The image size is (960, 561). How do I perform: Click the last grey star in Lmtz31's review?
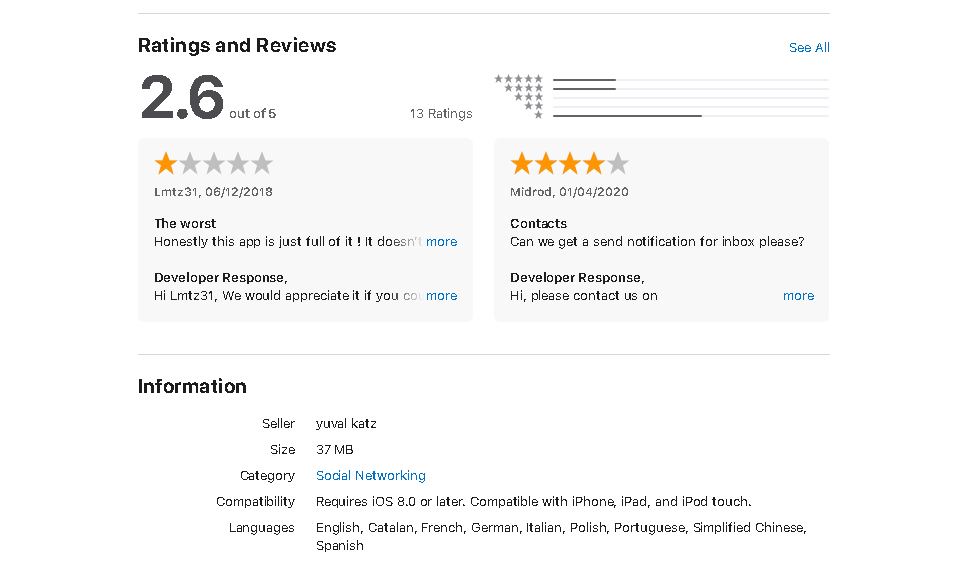click(x=262, y=163)
